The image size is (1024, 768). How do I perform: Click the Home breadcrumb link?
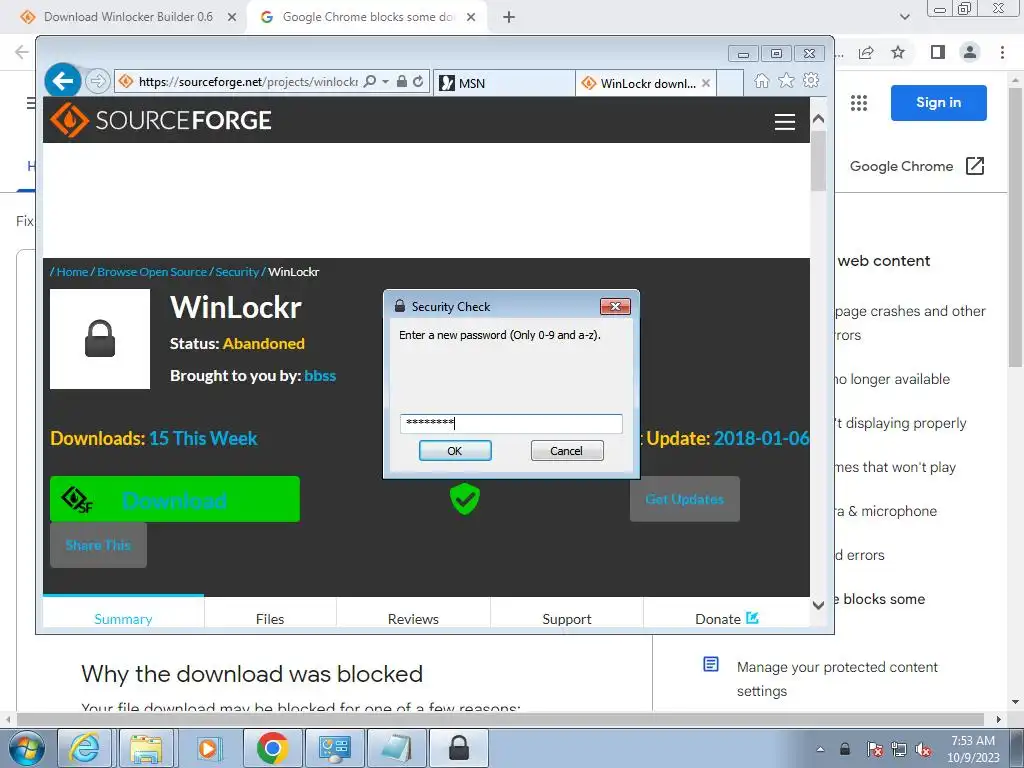point(72,272)
